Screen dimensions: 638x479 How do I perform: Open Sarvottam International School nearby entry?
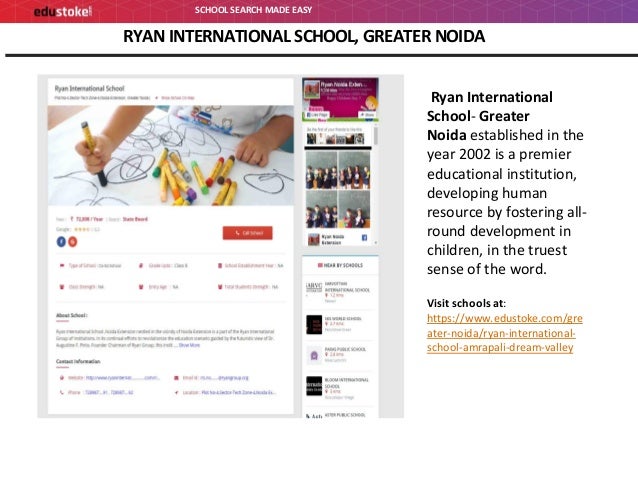[x=339, y=292]
